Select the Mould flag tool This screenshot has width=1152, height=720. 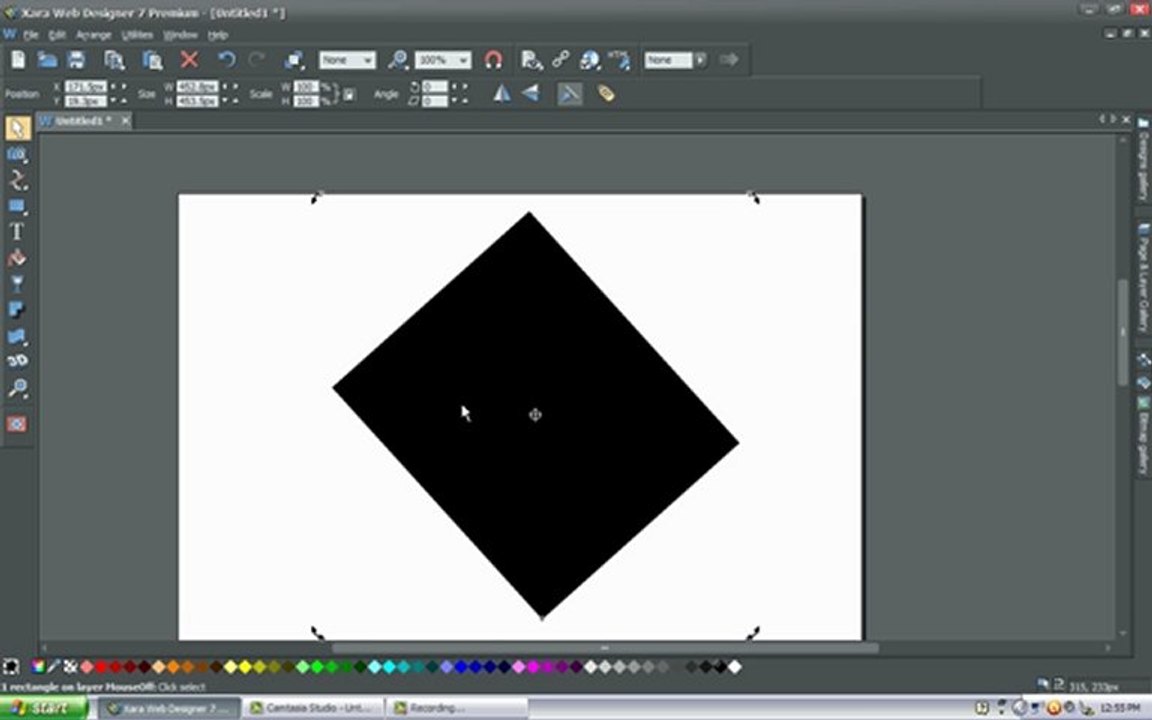(17, 336)
